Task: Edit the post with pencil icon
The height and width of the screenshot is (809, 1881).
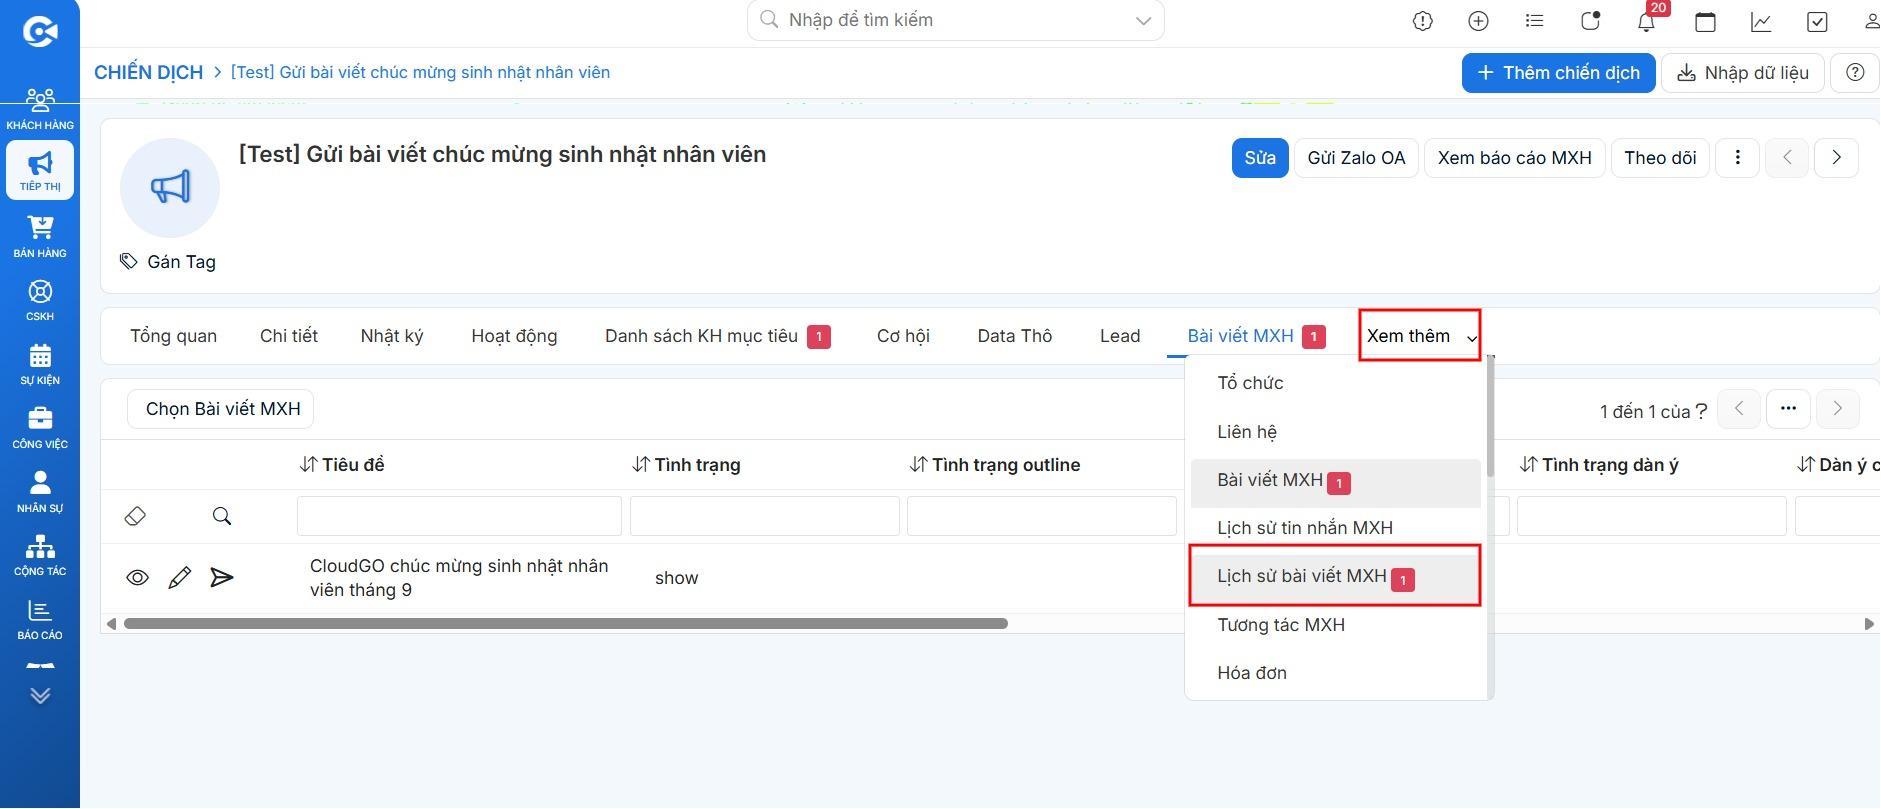Action: pyautogui.click(x=180, y=578)
